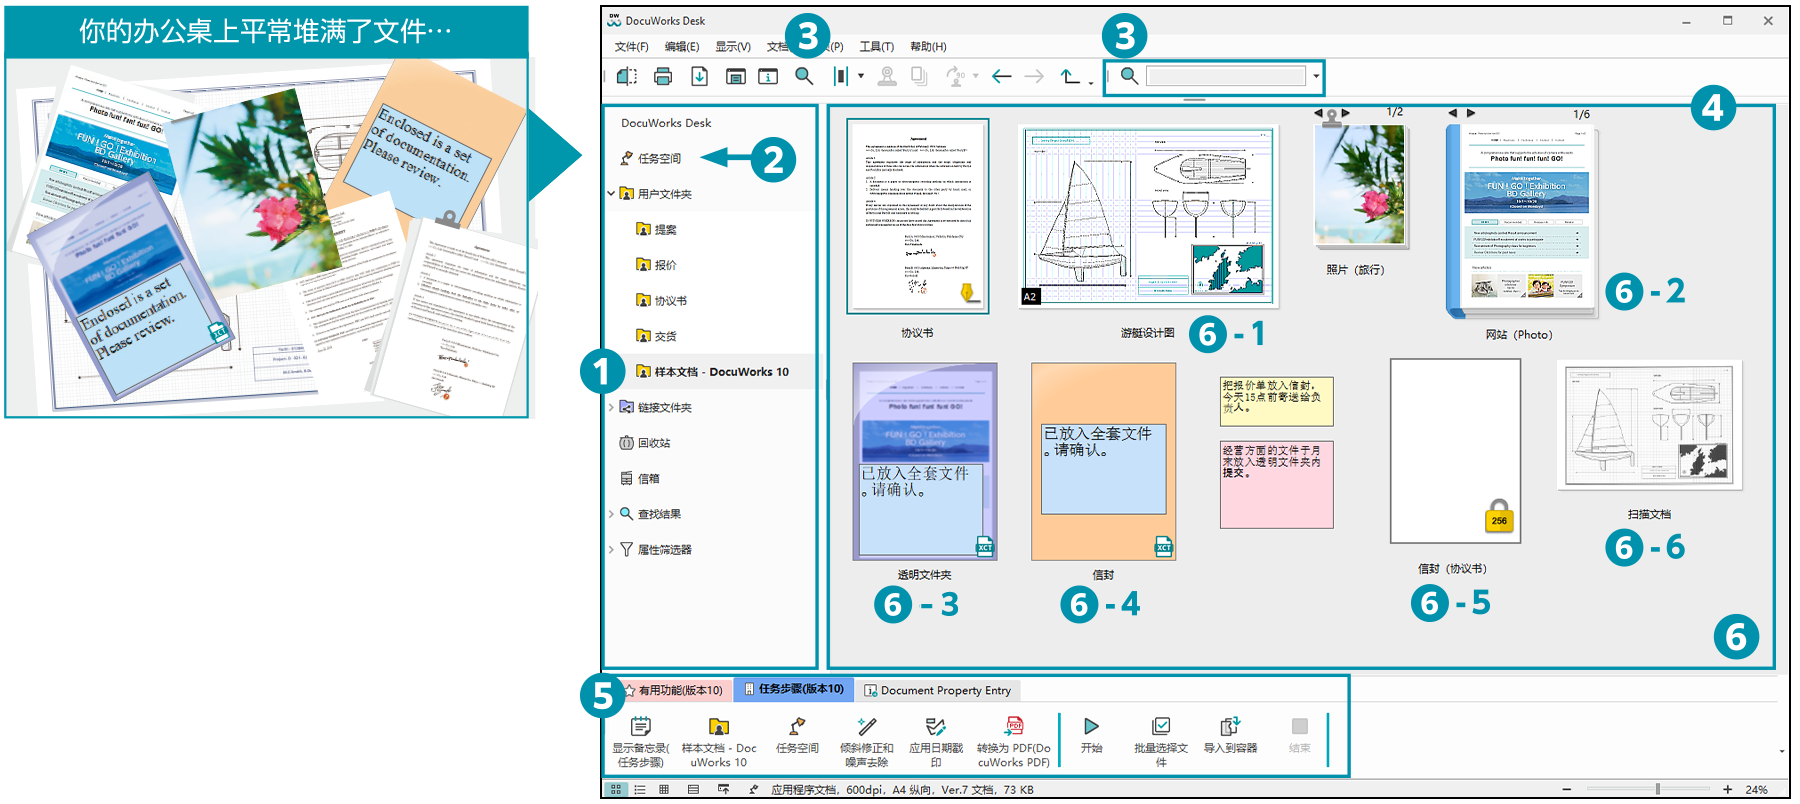
Task: Toggle details grid view in status bar
Action: [x=664, y=790]
